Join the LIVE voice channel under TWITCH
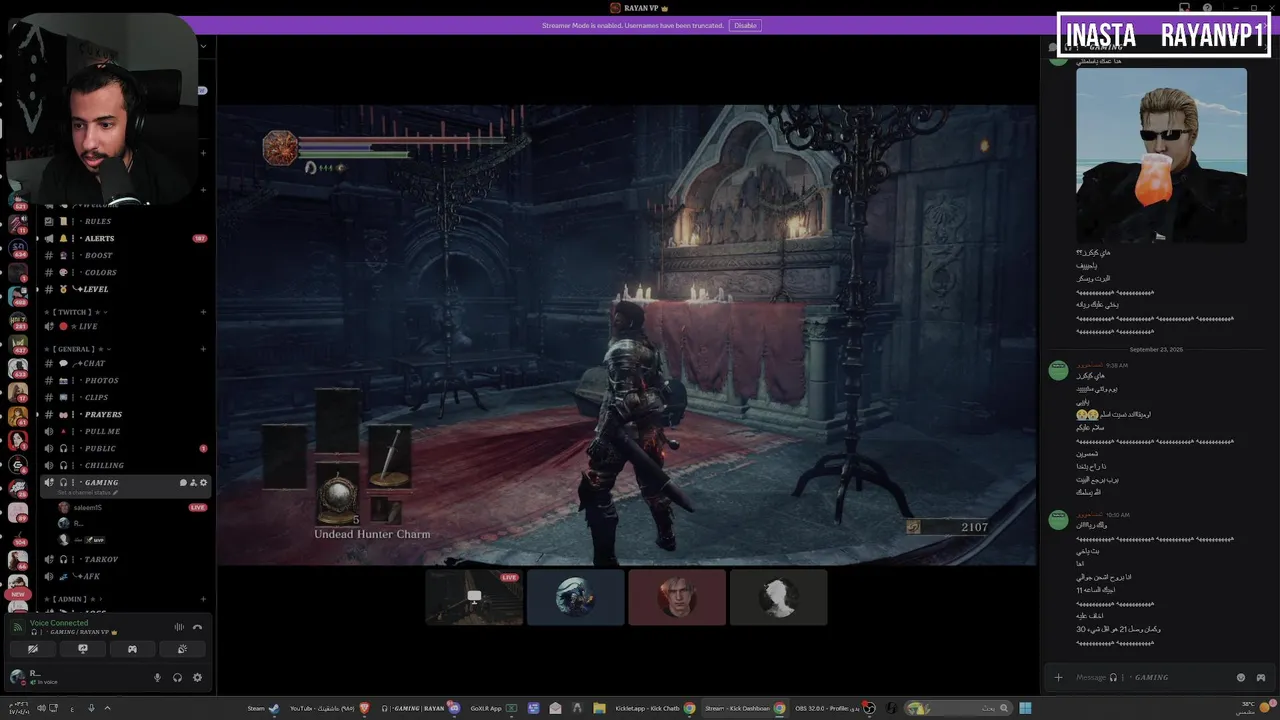Image resolution: width=1280 pixels, height=720 pixels. 125,326
